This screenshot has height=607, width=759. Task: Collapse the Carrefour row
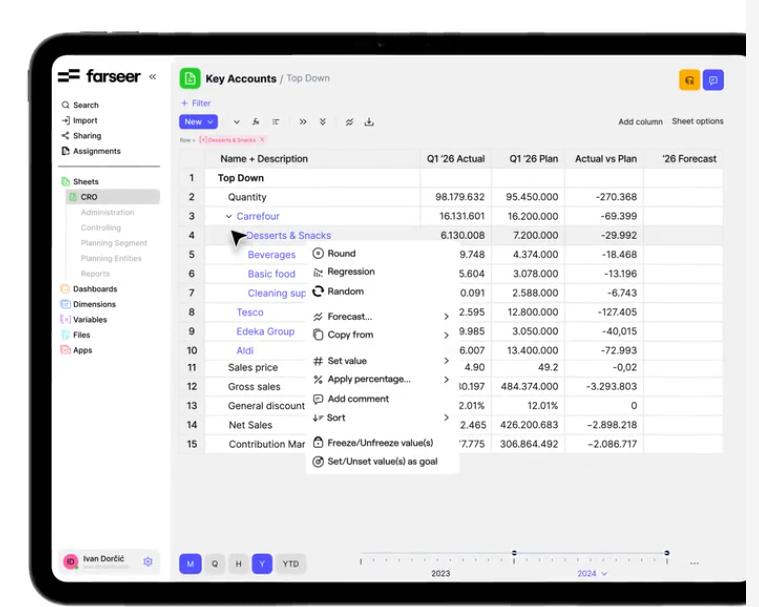[229, 216]
